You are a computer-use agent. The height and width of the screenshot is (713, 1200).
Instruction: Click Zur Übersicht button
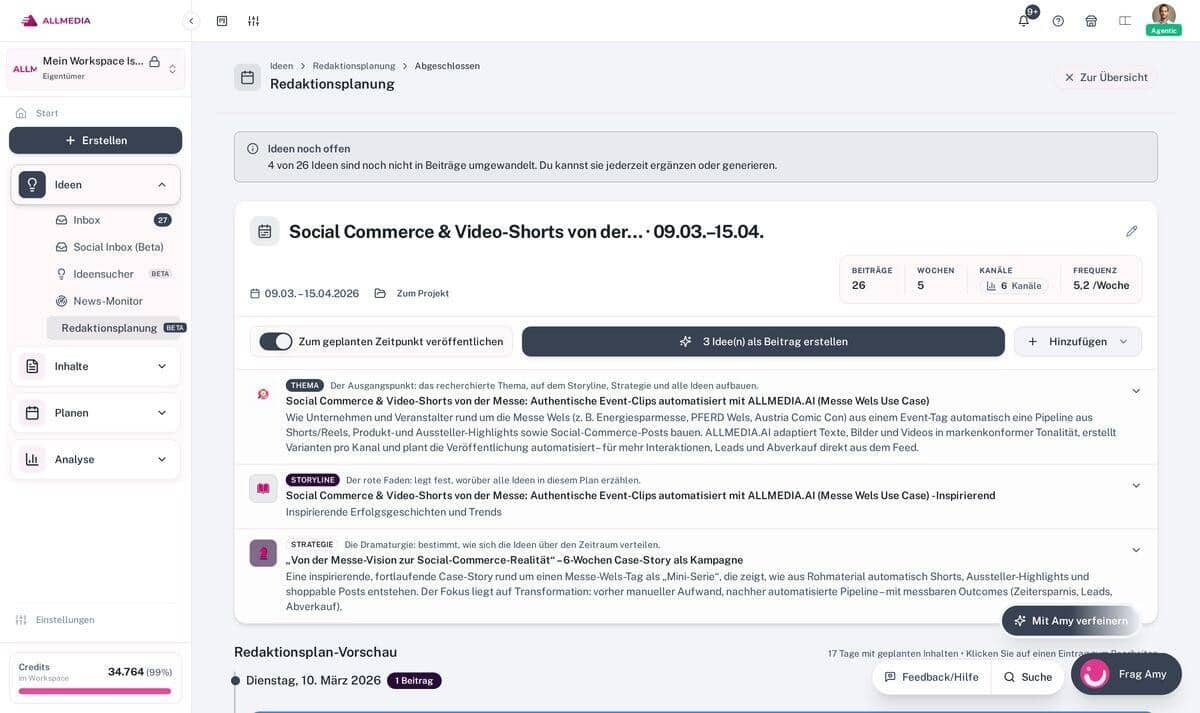(1106, 77)
